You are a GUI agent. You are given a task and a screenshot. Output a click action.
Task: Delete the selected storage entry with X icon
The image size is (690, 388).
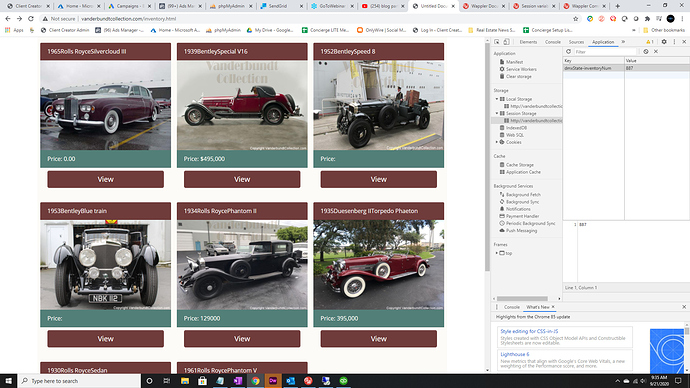pos(656,51)
